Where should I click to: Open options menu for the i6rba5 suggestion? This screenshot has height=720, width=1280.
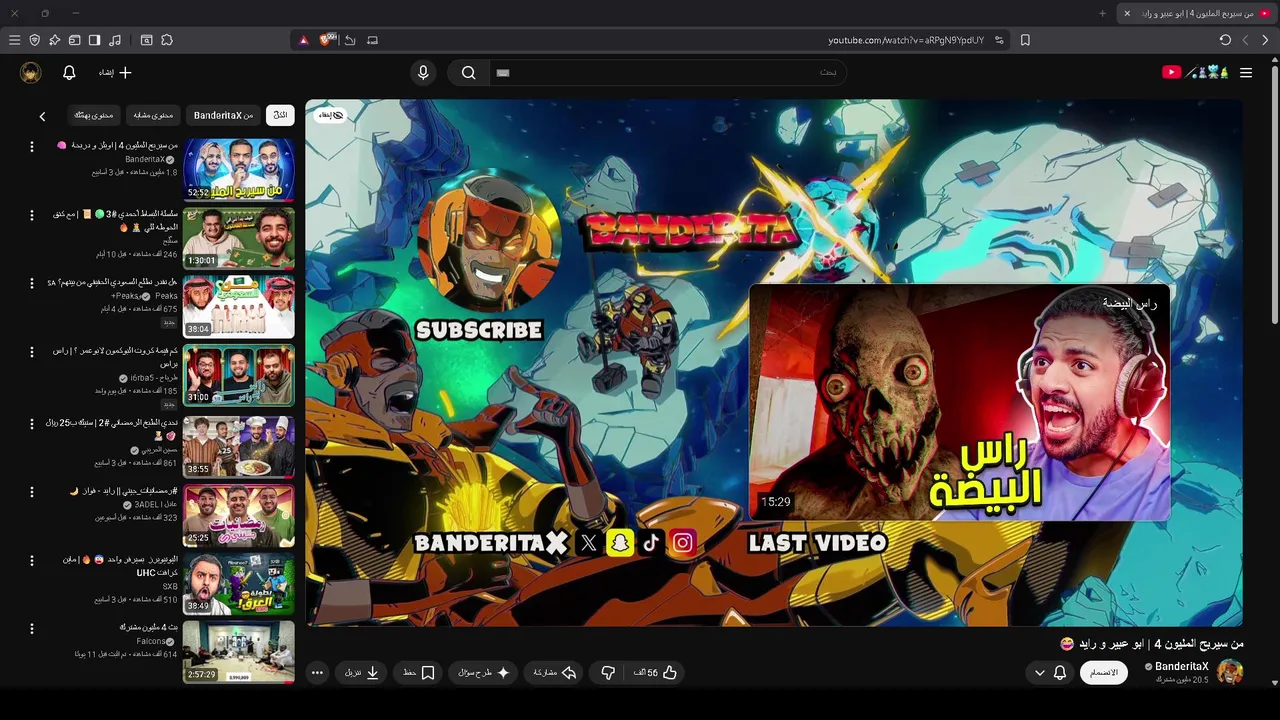point(31,352)
